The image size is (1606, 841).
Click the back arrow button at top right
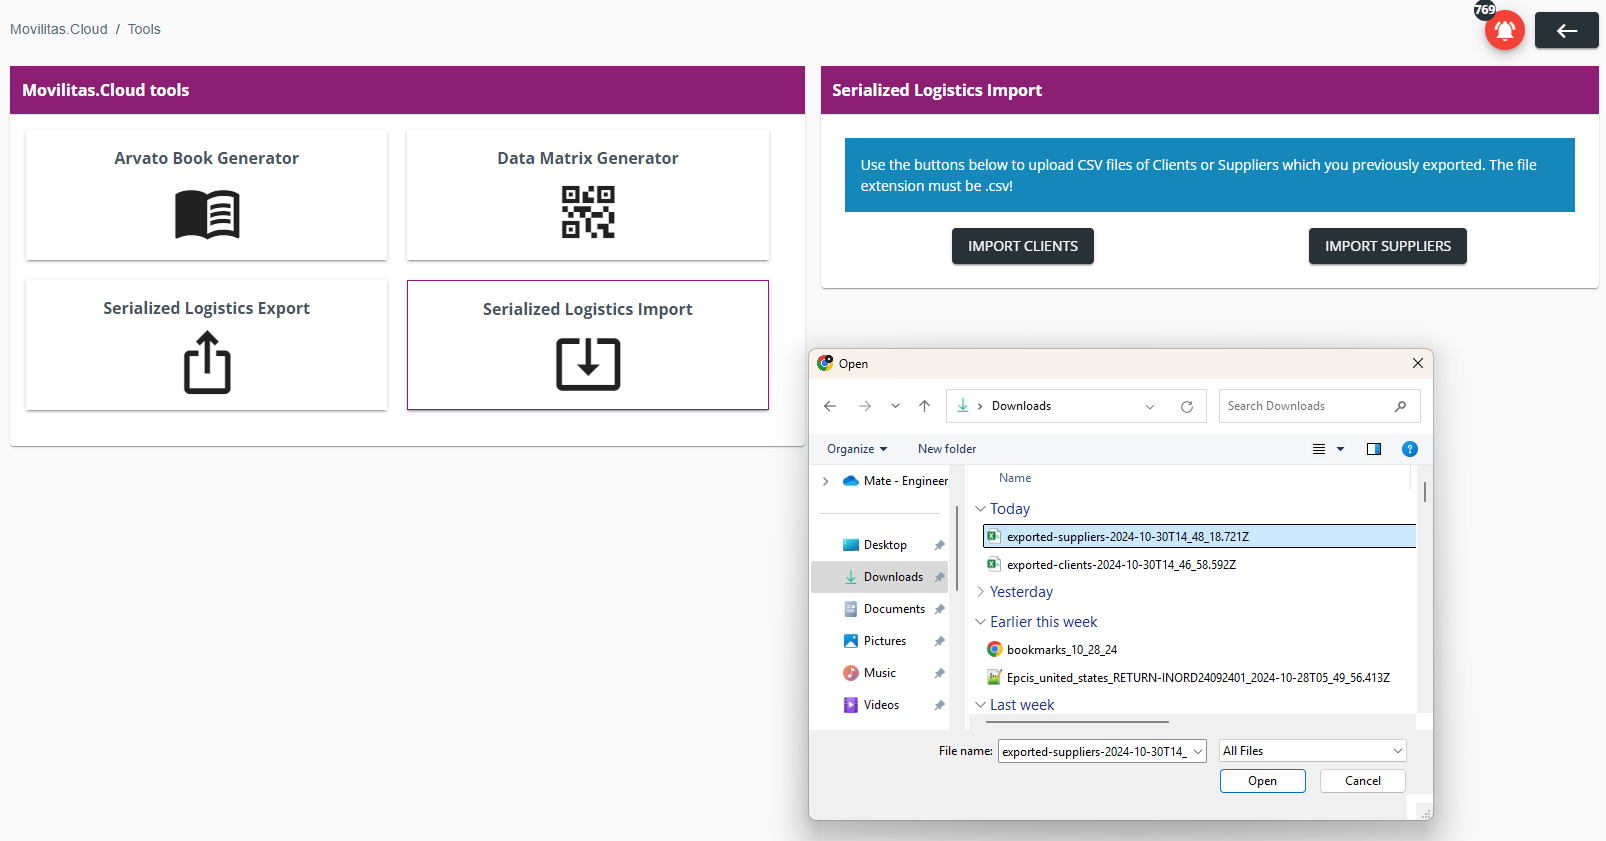1566,30
